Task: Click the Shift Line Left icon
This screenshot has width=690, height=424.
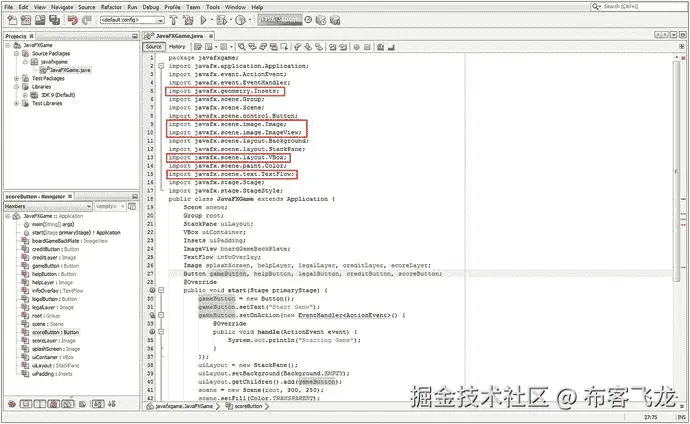Action: coord(333,46)
